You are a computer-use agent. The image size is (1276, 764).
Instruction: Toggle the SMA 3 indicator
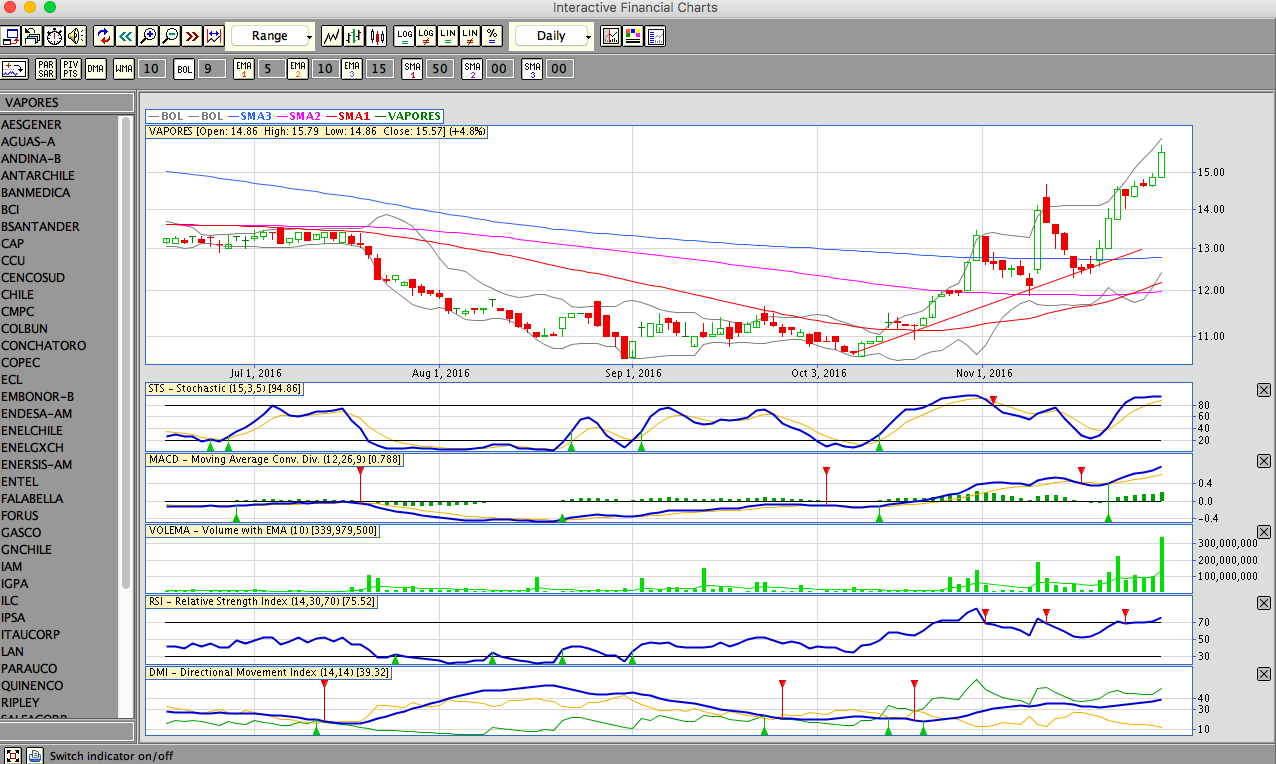(x=532, y=69)
